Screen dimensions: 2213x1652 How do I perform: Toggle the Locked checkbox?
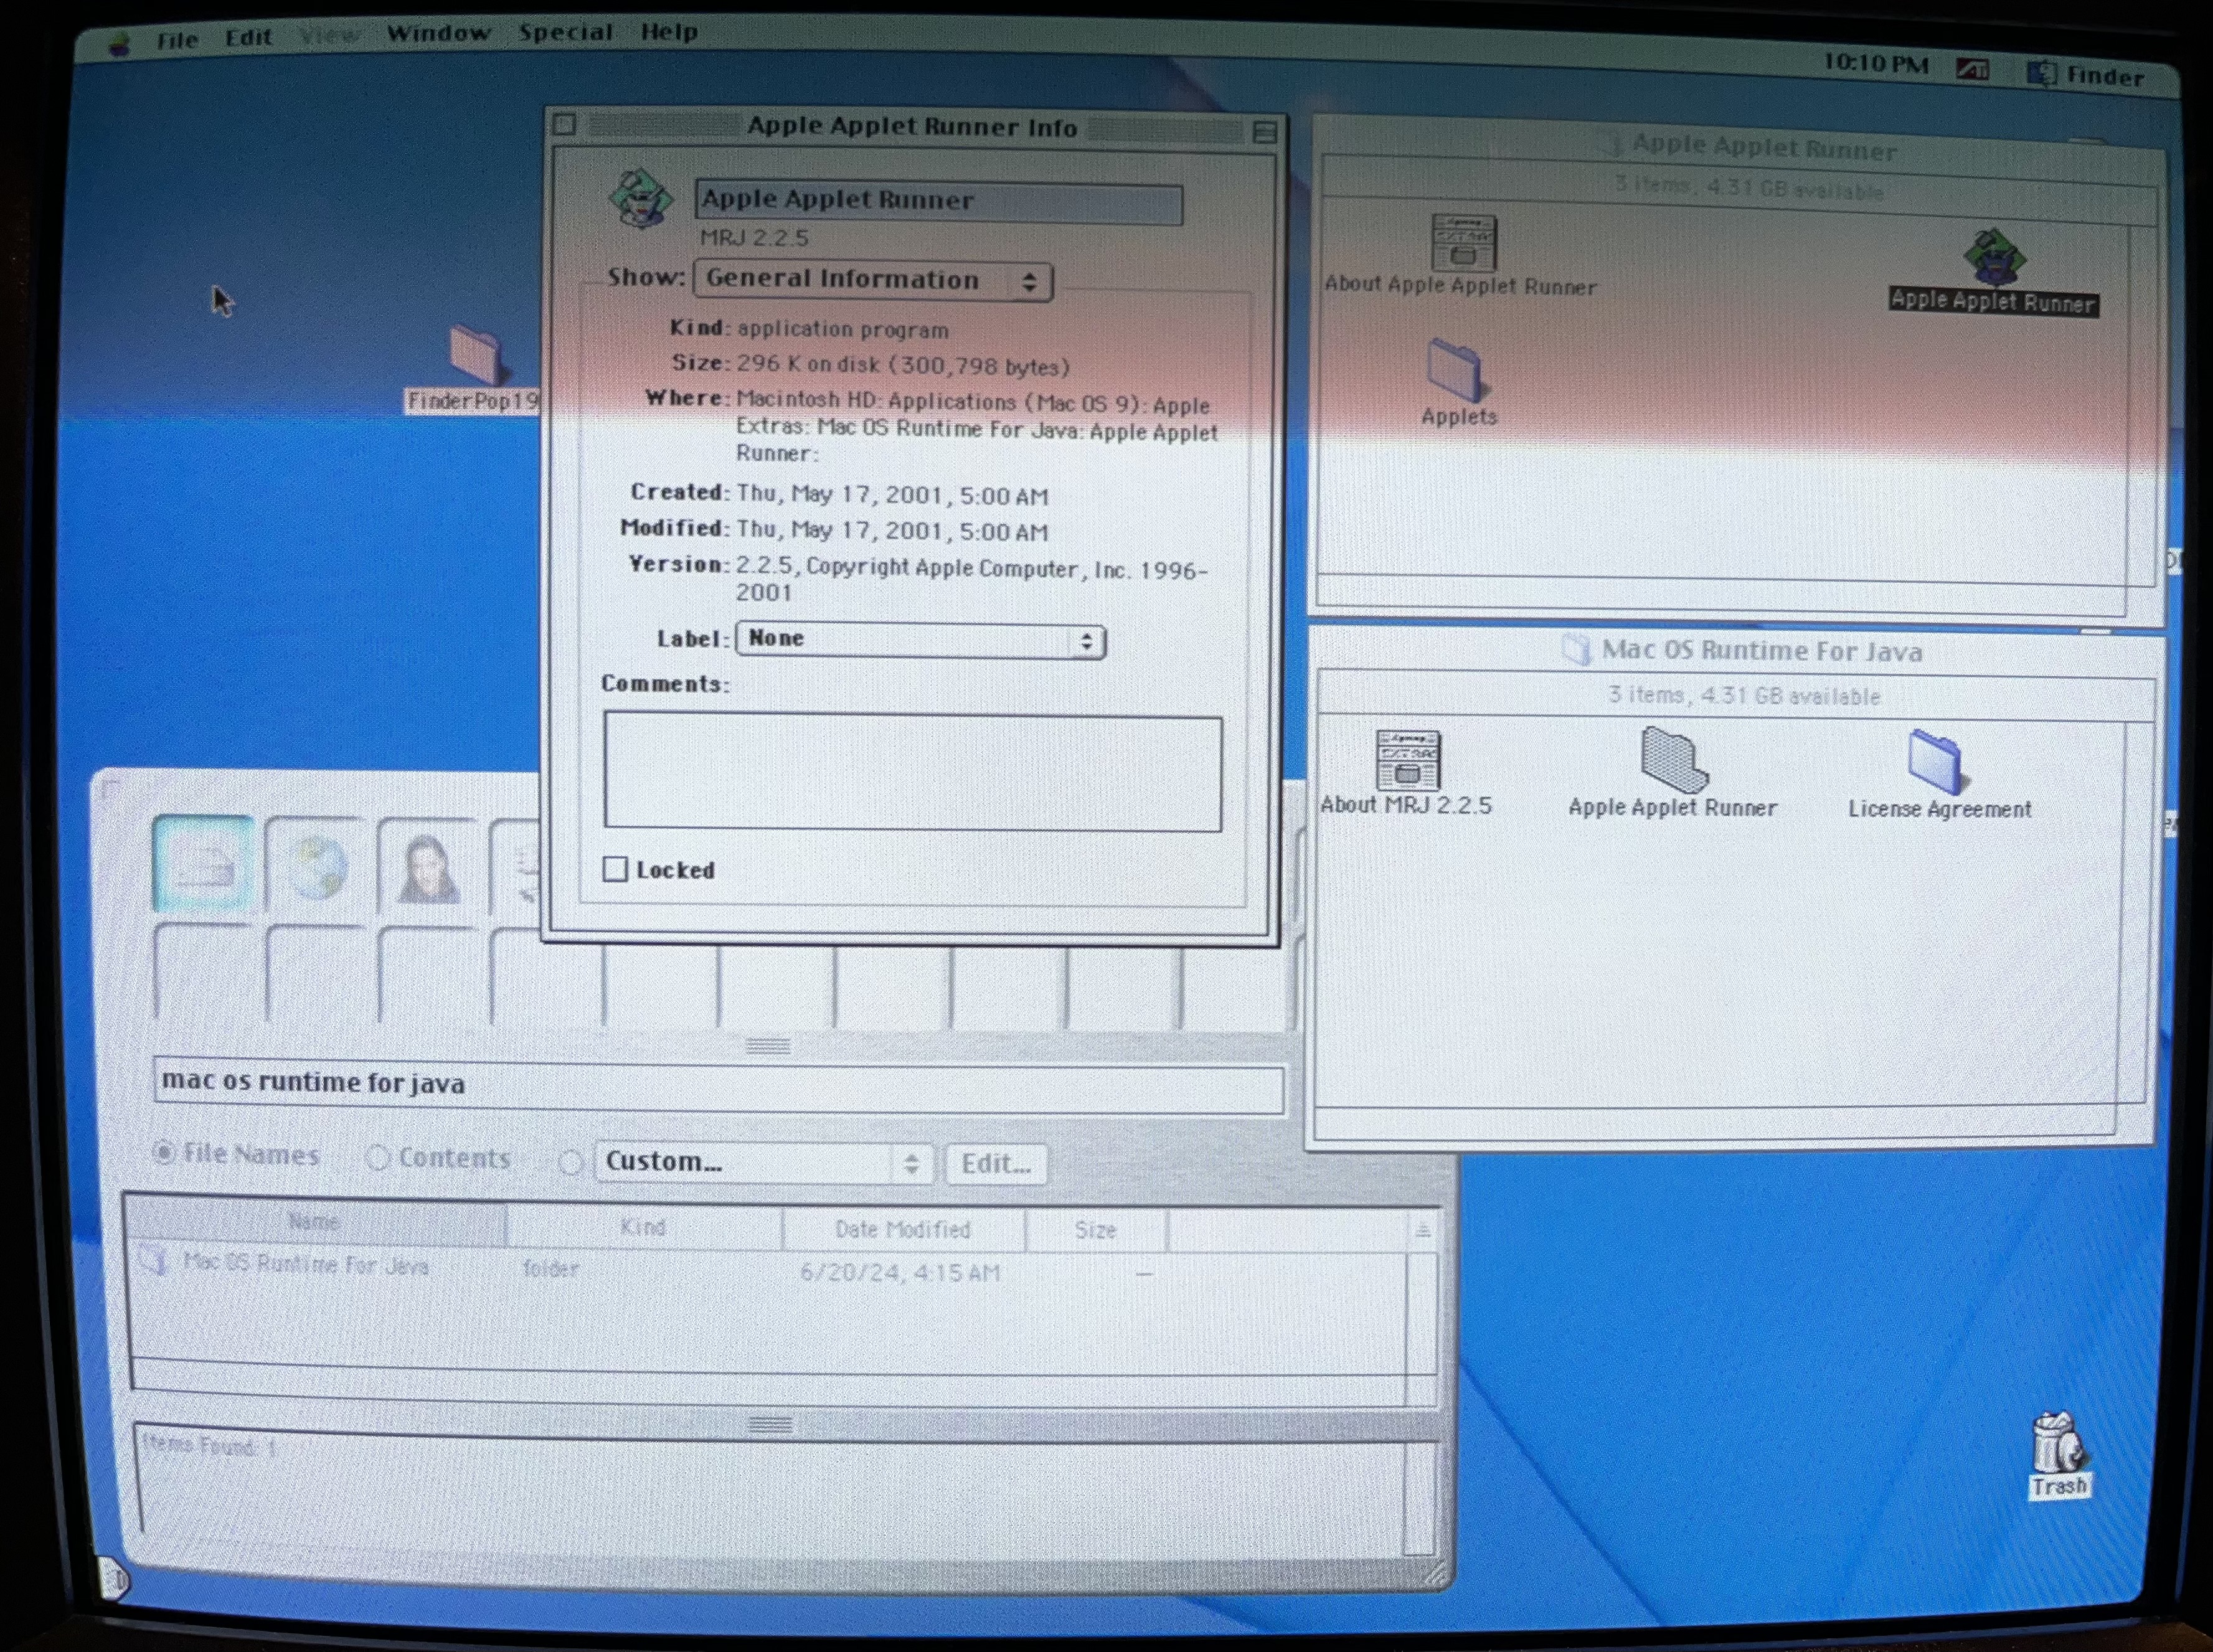click(x=616, y=869)
